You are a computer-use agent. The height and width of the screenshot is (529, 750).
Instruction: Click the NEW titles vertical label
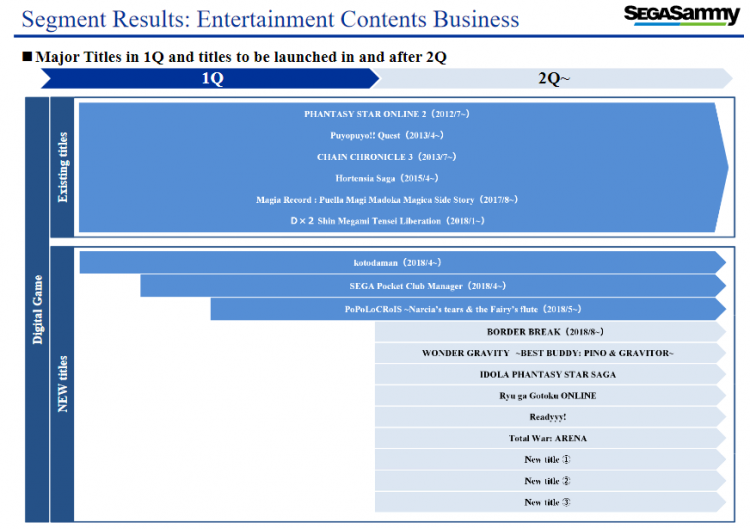tap(63, 384)
